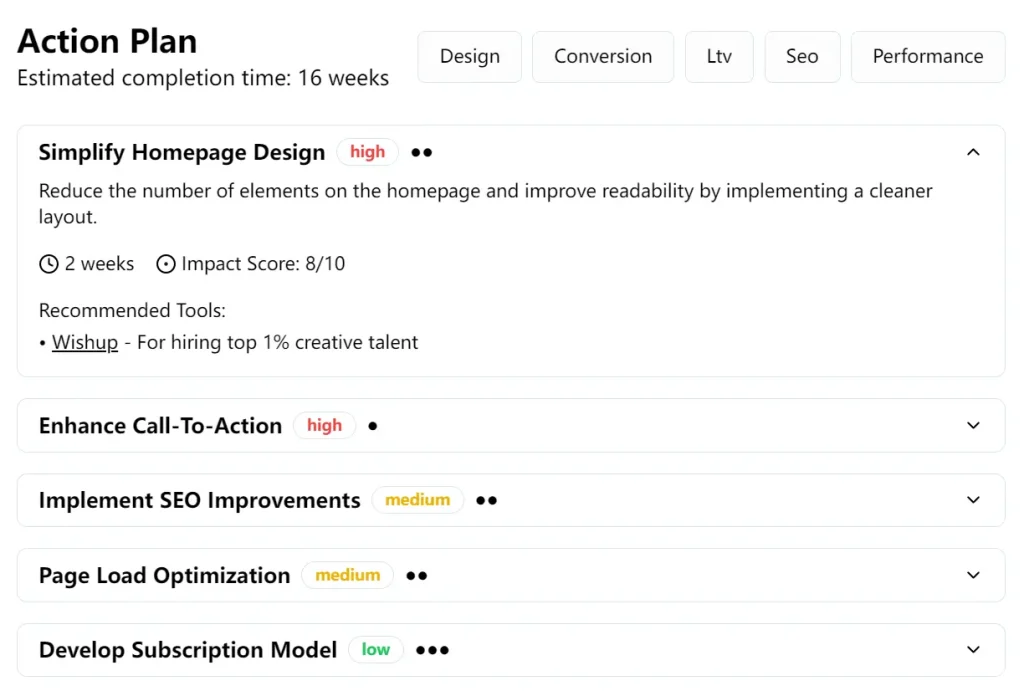Click the Impact Score circle icon

166,263
